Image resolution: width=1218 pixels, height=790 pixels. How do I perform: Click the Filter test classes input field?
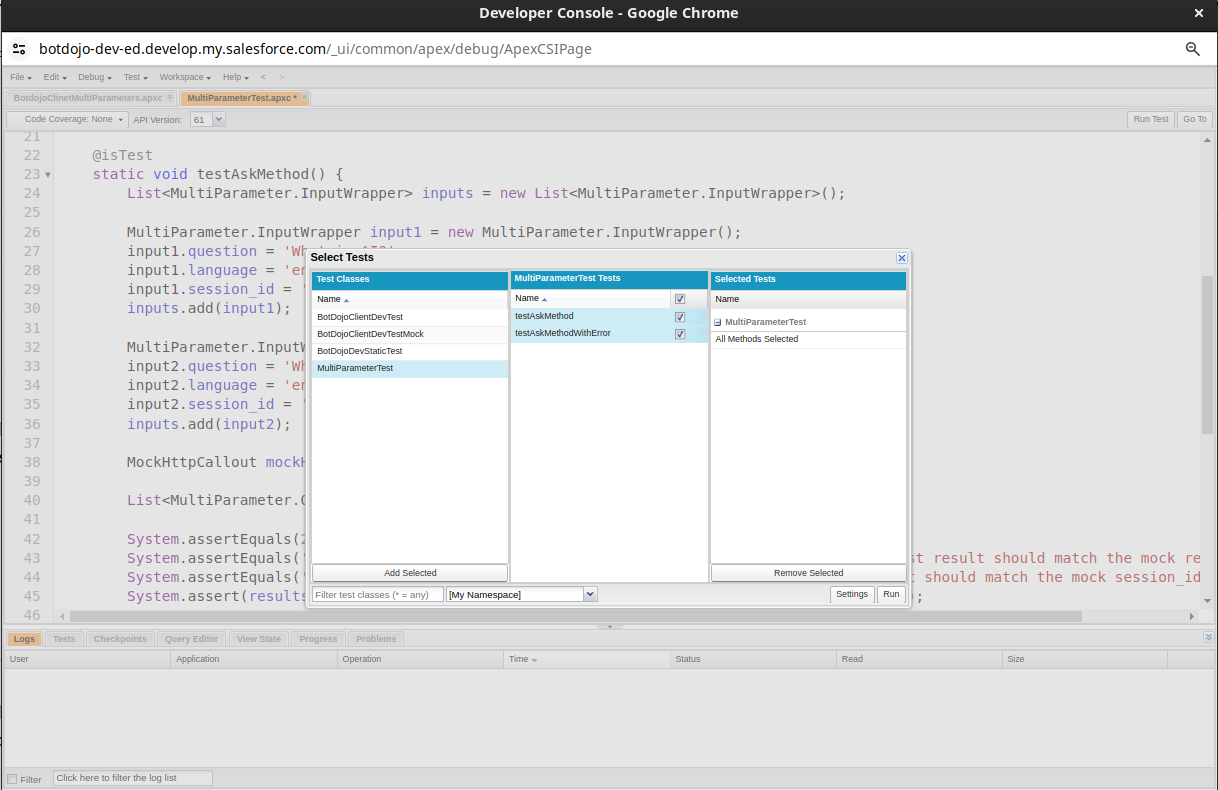click(378, 594)
